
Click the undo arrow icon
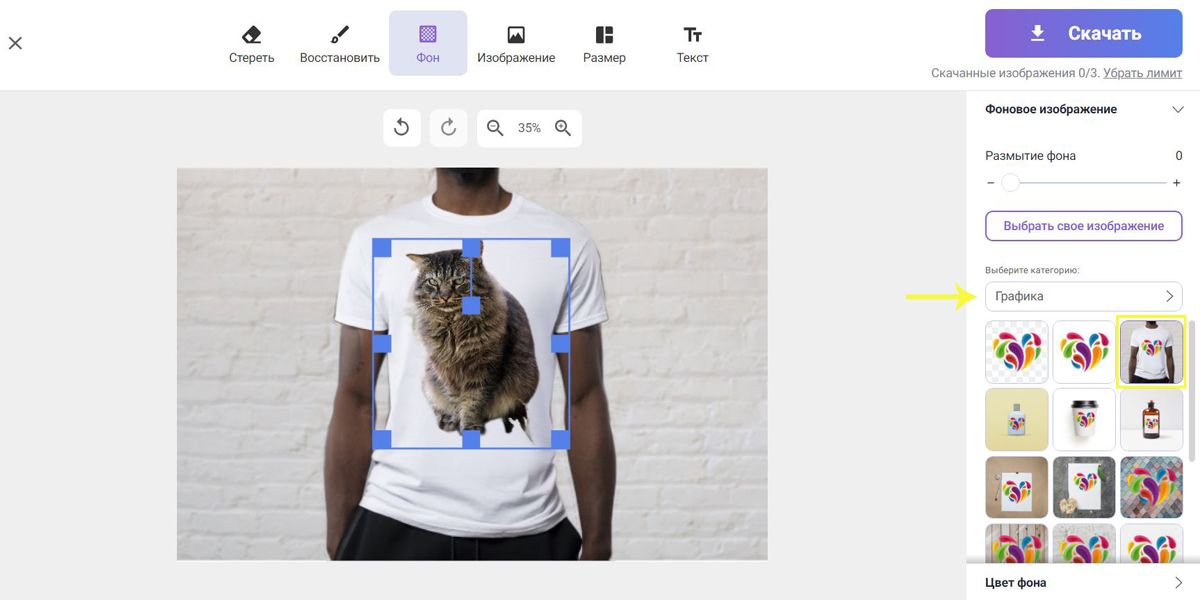(x=402, y=128)
